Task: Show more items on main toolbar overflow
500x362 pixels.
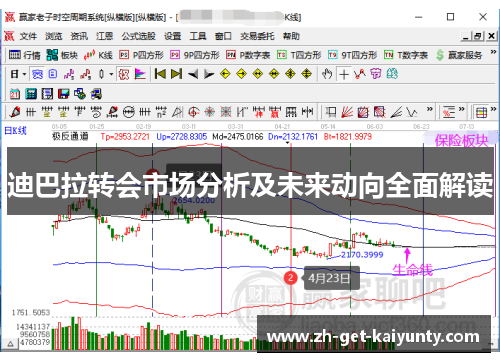Action: point(493,52)
